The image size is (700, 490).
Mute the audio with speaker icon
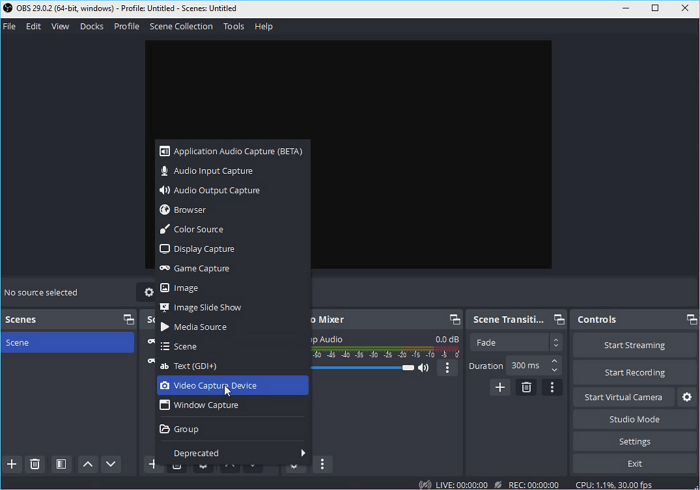[x=423, y=368]
